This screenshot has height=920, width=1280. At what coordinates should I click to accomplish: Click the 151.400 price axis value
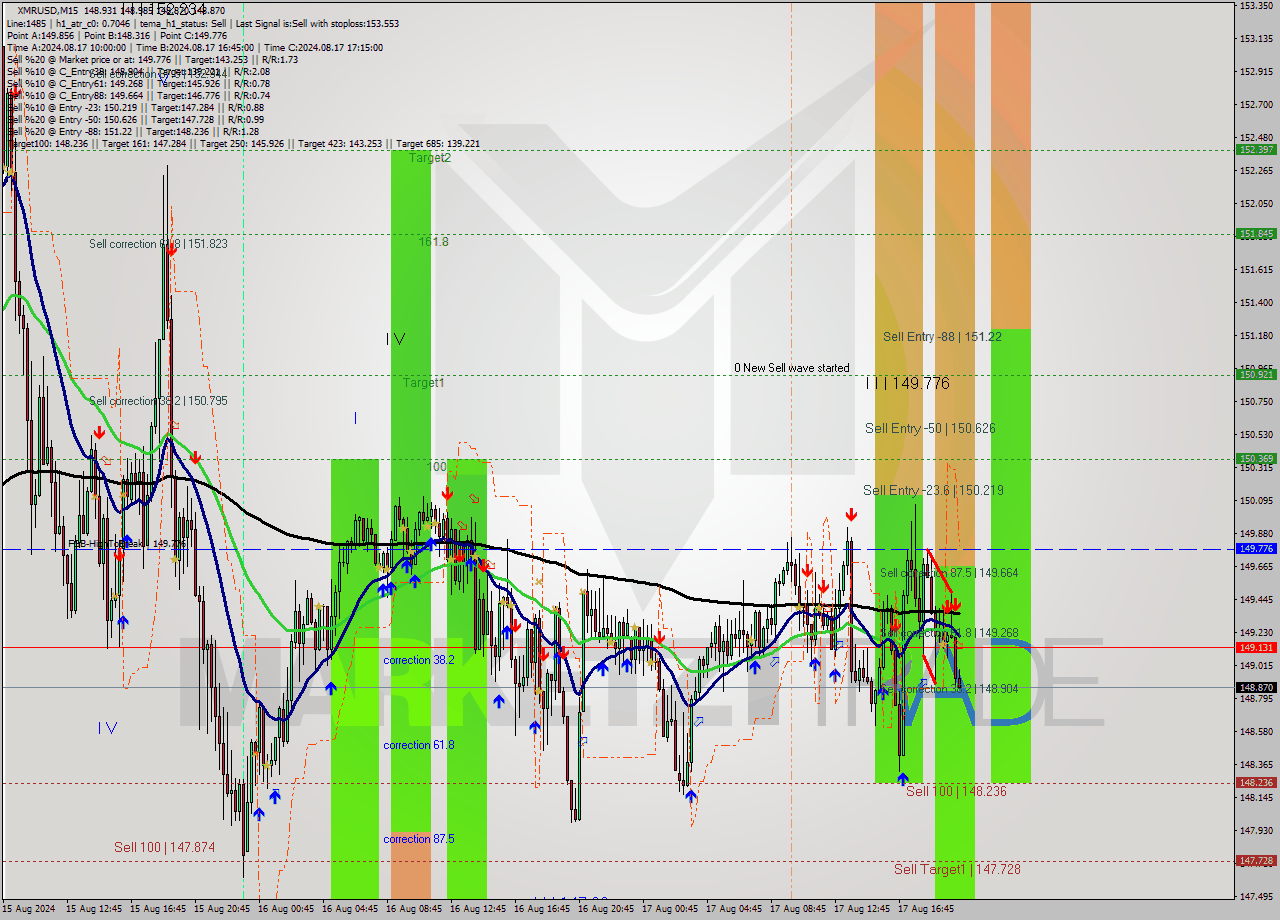(x=1255, y=302)
